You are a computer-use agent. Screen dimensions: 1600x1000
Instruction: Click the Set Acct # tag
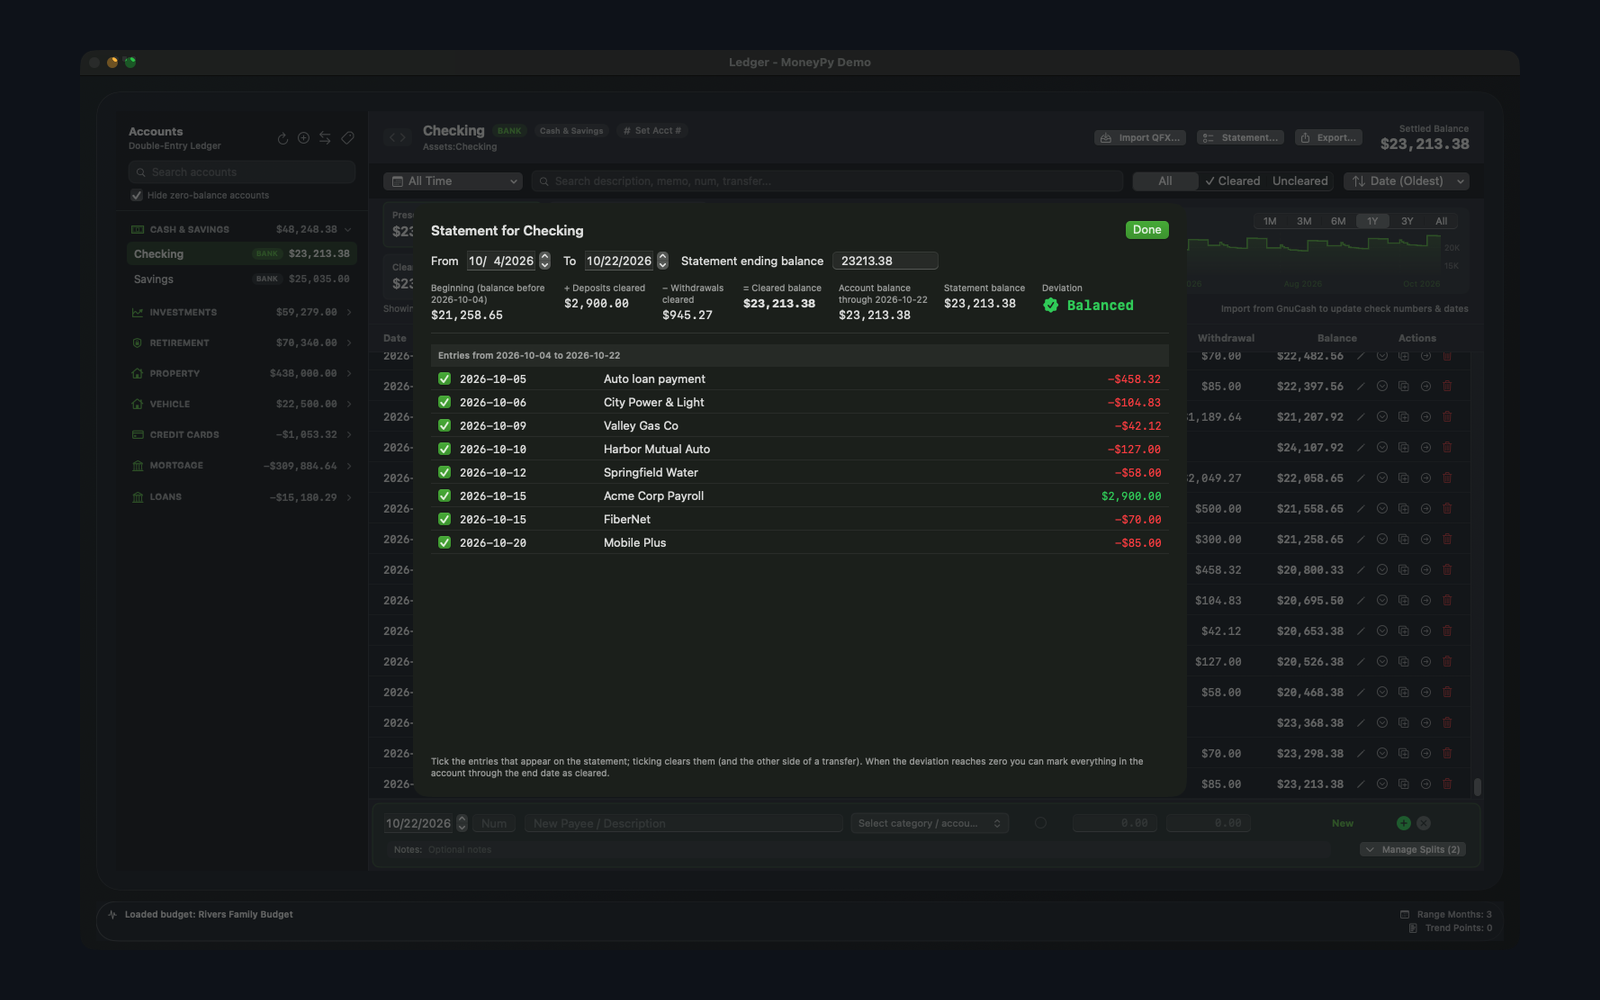[652, 131]
